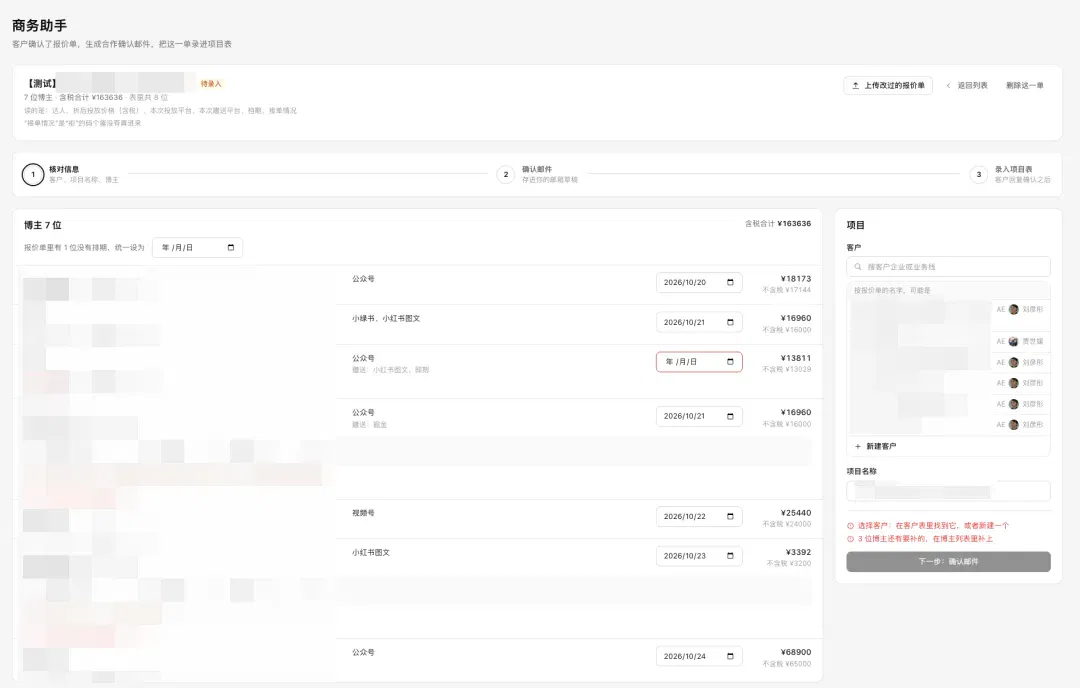The width and height of the screenshot is (1080, 688).
Task: Click the AE avatar next to 贾世媛
Action: click(x=1013, y=342)
